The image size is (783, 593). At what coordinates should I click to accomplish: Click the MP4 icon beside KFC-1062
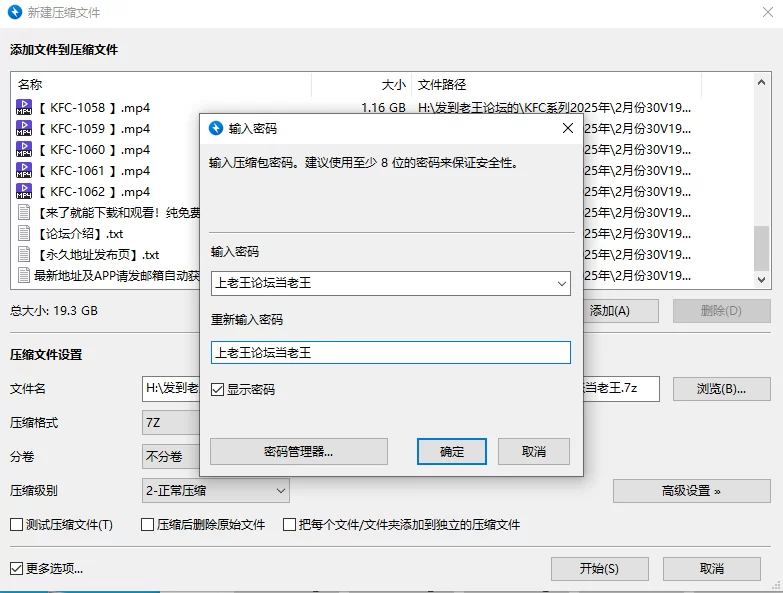tap(24, 191)
